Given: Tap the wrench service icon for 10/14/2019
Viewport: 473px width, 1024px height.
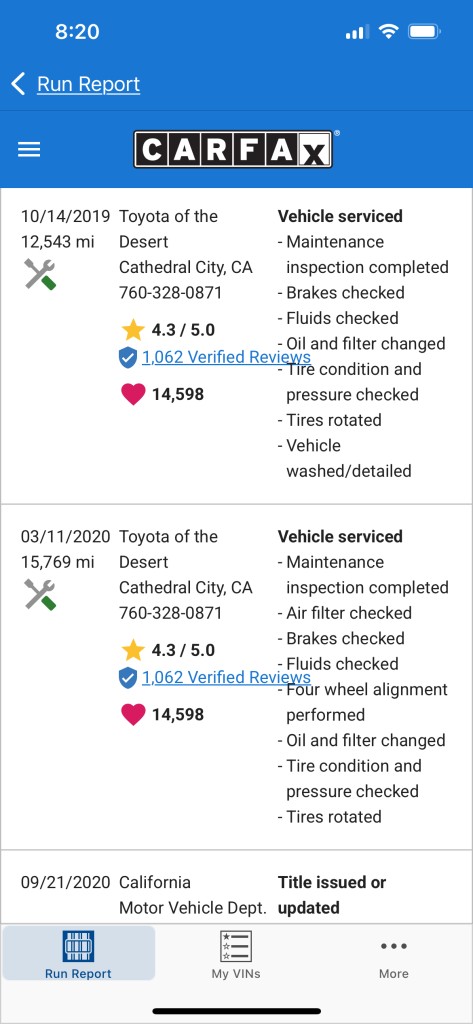Looking at the screenshot, I should click(x=41, y=274).
